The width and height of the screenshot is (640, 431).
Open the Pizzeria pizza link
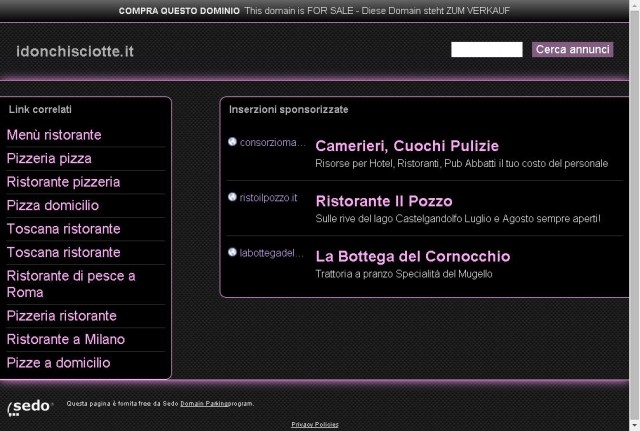pyautogui.click(x=49, y=158)
